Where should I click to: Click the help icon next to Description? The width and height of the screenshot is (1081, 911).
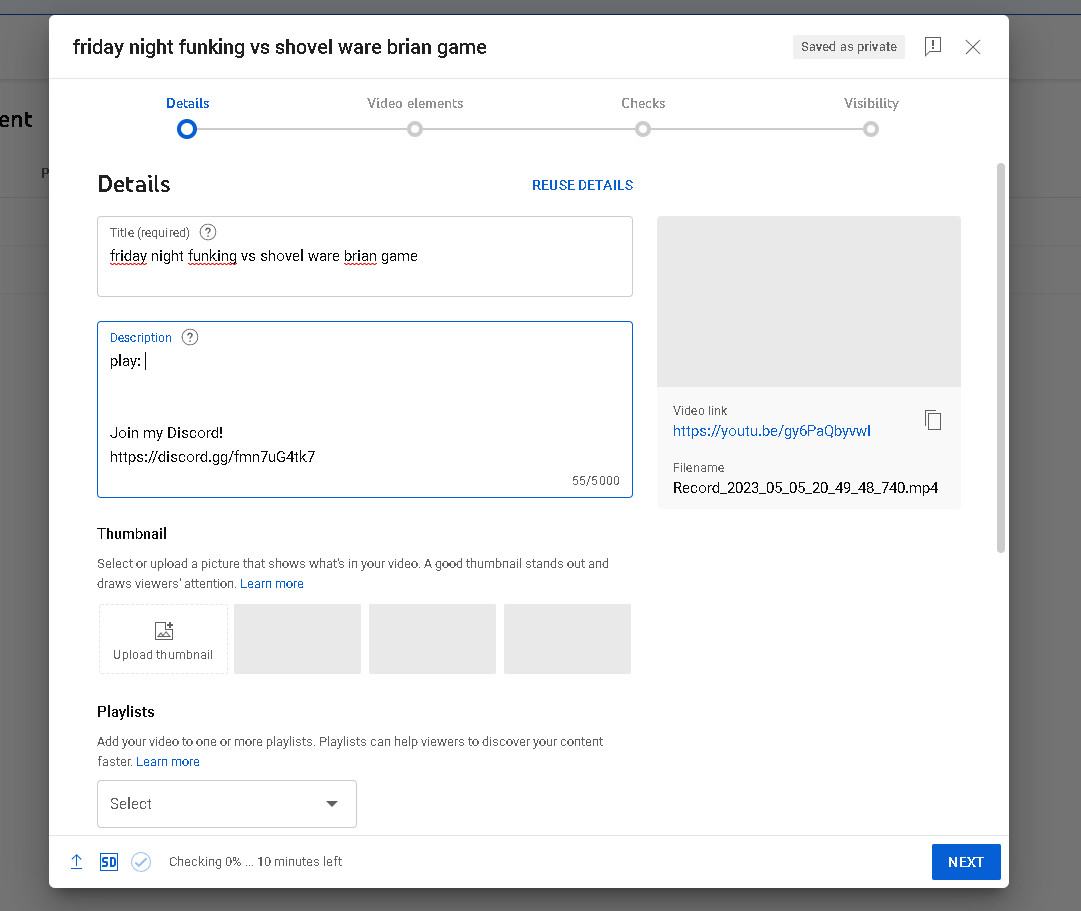click(190, 337)
